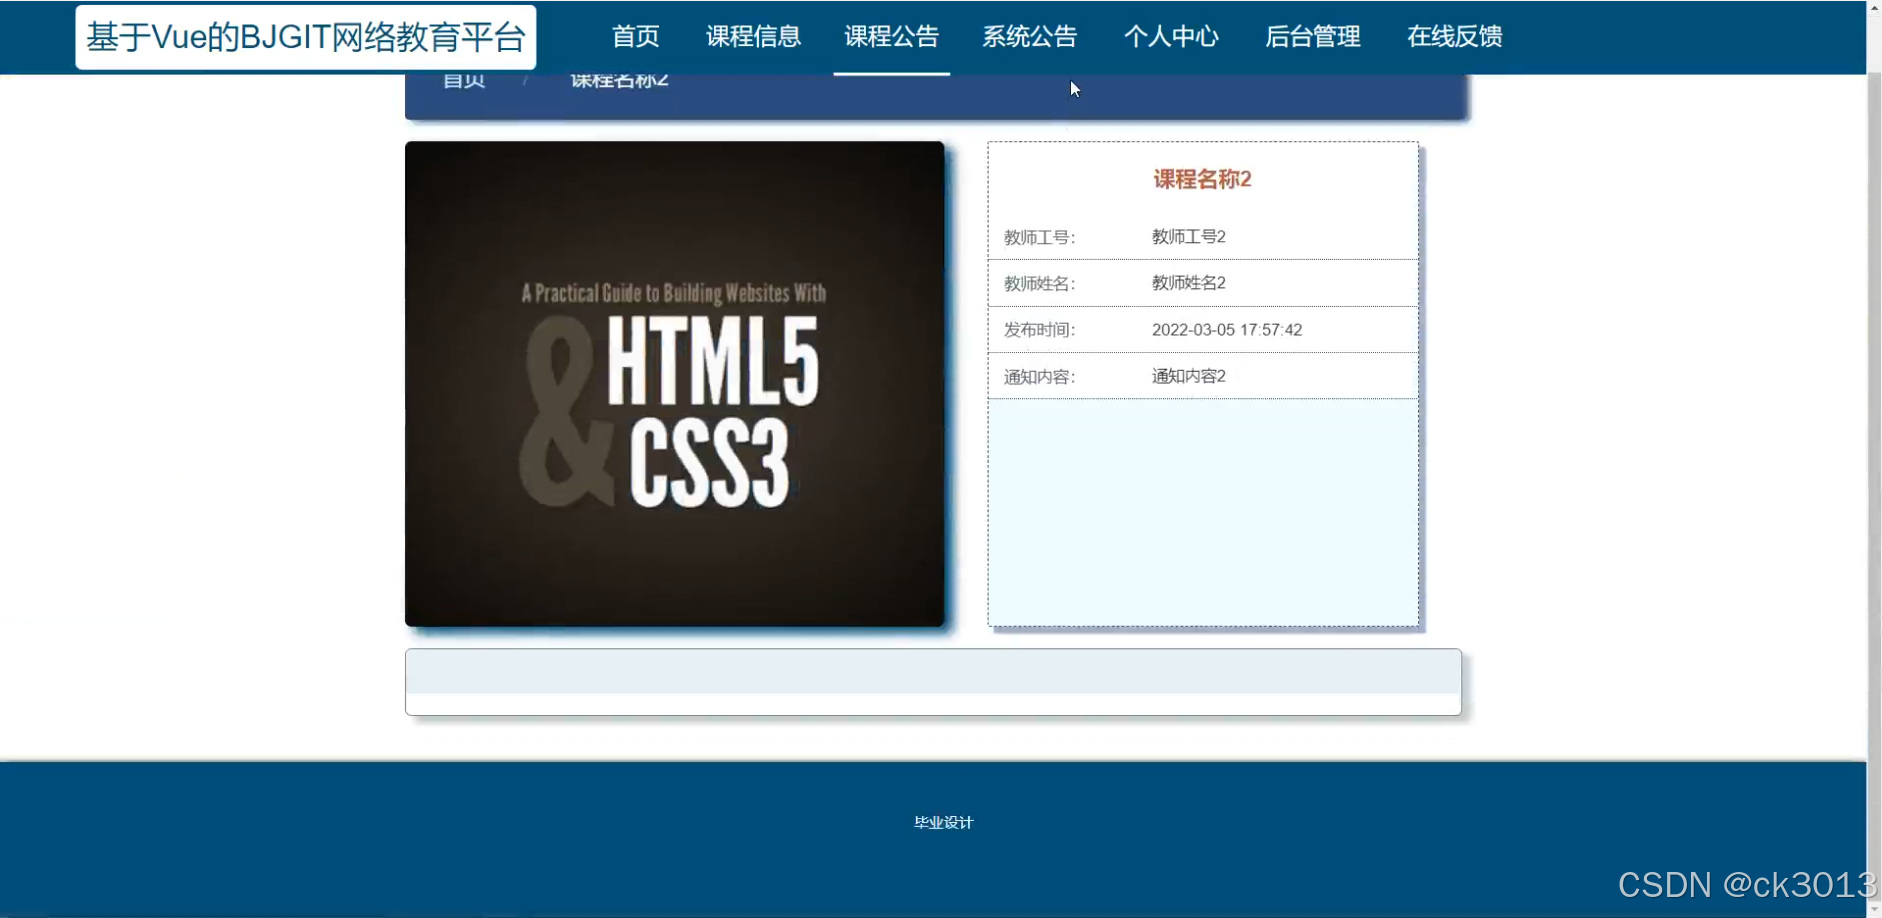Click the 教师工号2 teacher ID value
This screenshot has height=918, width=1882.
tap(1188, 236)
